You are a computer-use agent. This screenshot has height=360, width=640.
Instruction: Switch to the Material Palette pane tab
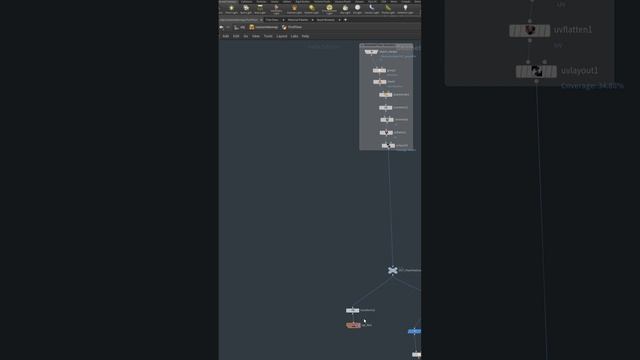[x=298, y=20]
